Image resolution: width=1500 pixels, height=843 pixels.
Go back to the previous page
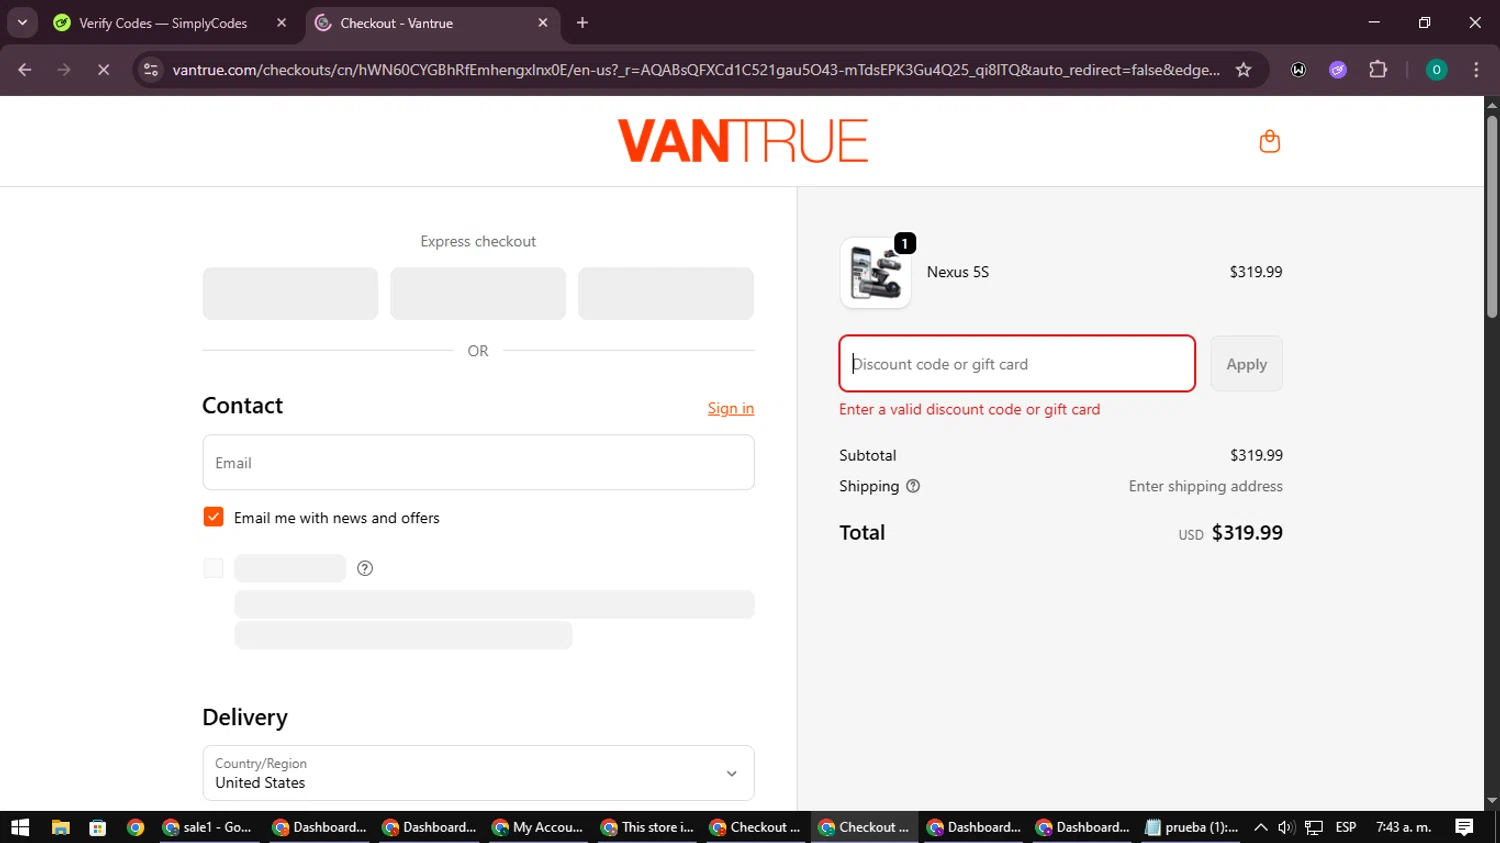pyautogui.click(x=25, y=70)
